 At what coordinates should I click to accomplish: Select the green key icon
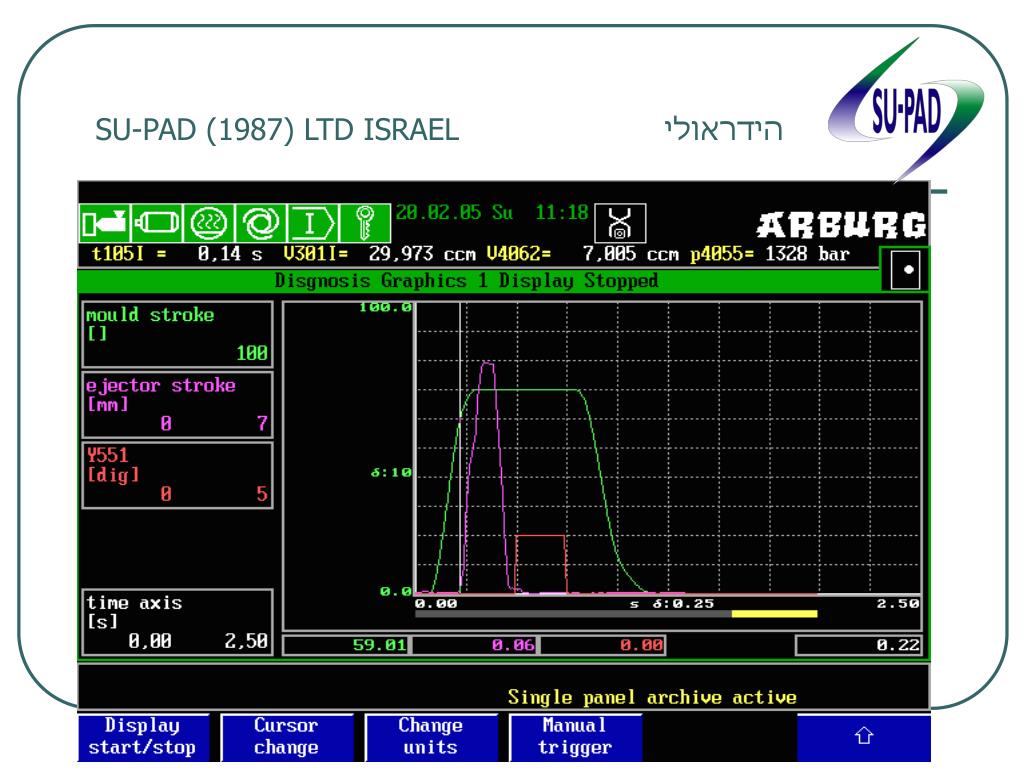pos(365,223)
